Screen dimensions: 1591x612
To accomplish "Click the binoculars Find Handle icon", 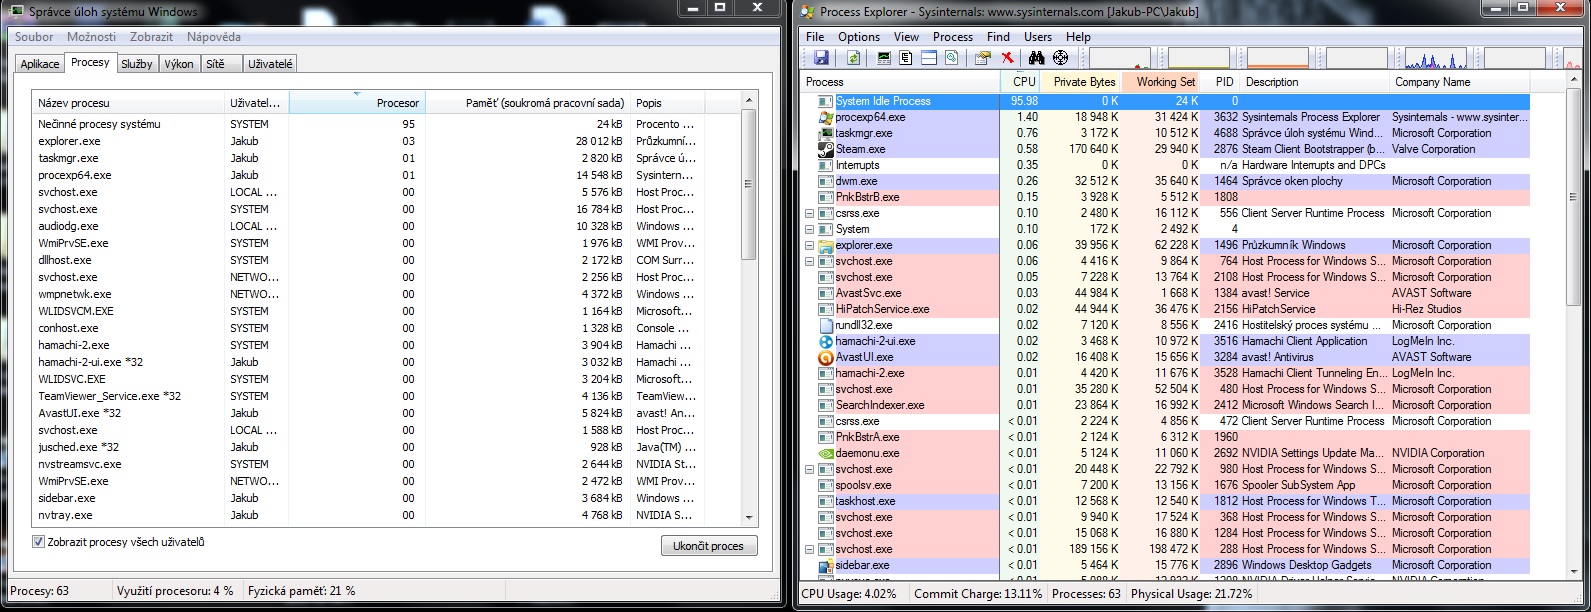I will pos(1037,58).
